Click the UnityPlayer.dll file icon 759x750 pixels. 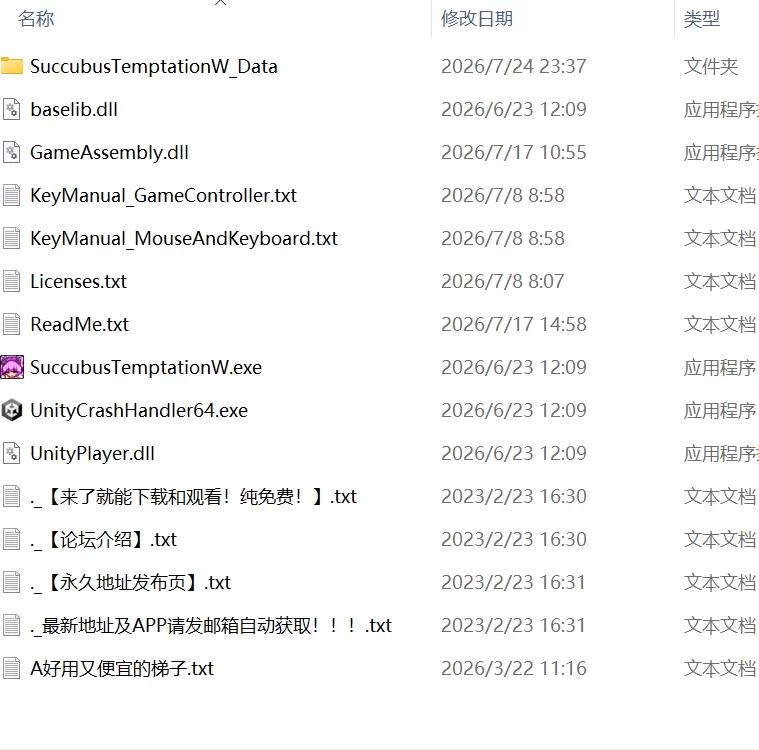(x=12, y=453)
